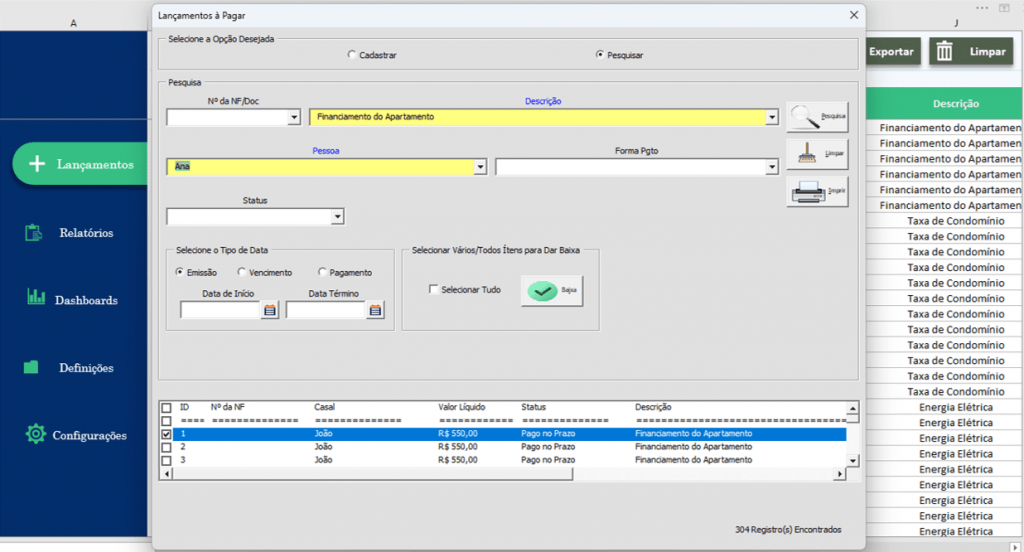This screenshot has height=552, width=1024.
Task: Open calendar picker for Data de Início
Action: pos(270,310)
